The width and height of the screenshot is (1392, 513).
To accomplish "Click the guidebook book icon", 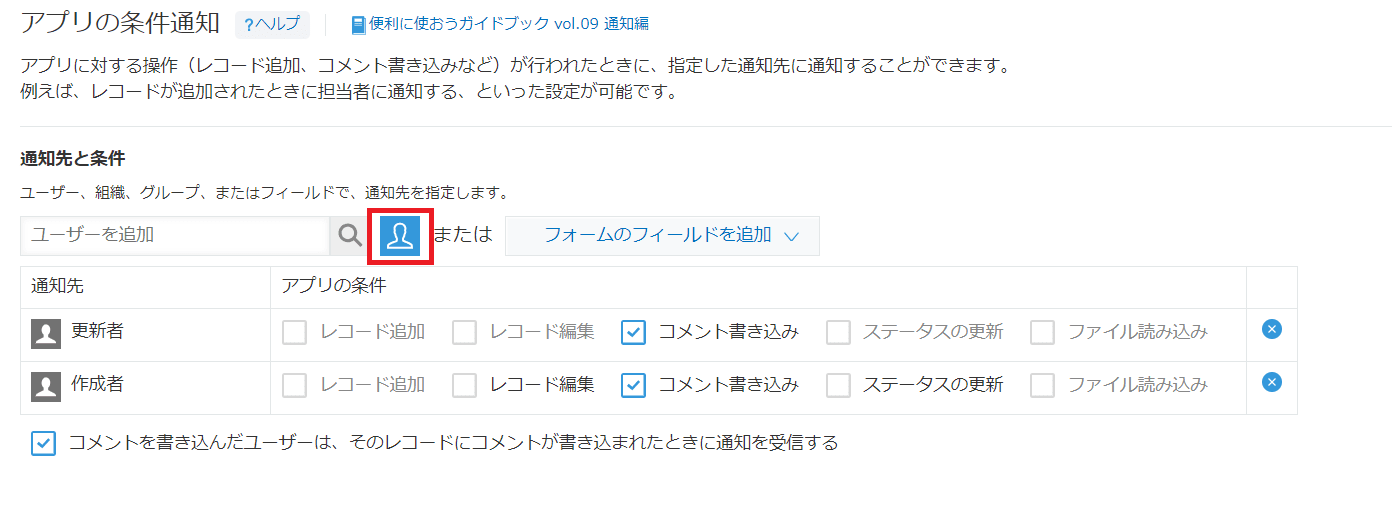I will pos(358,24).
